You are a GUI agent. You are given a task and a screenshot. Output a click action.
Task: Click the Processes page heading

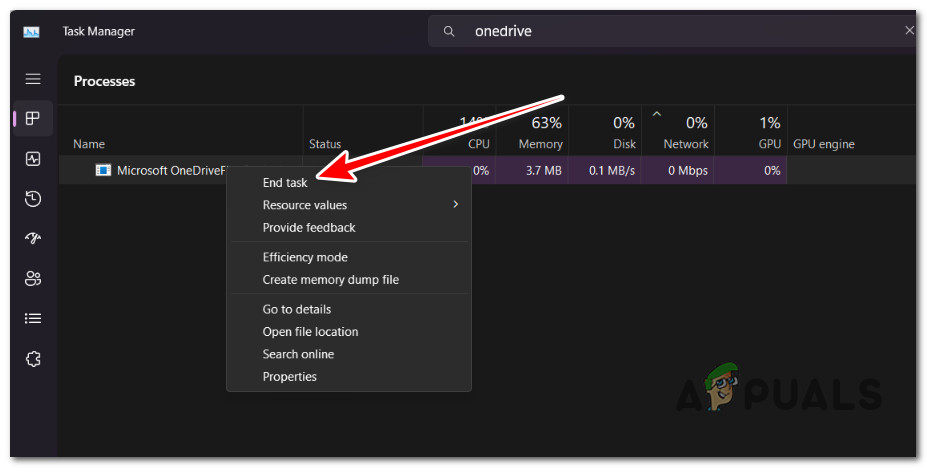tap(105, 82)
